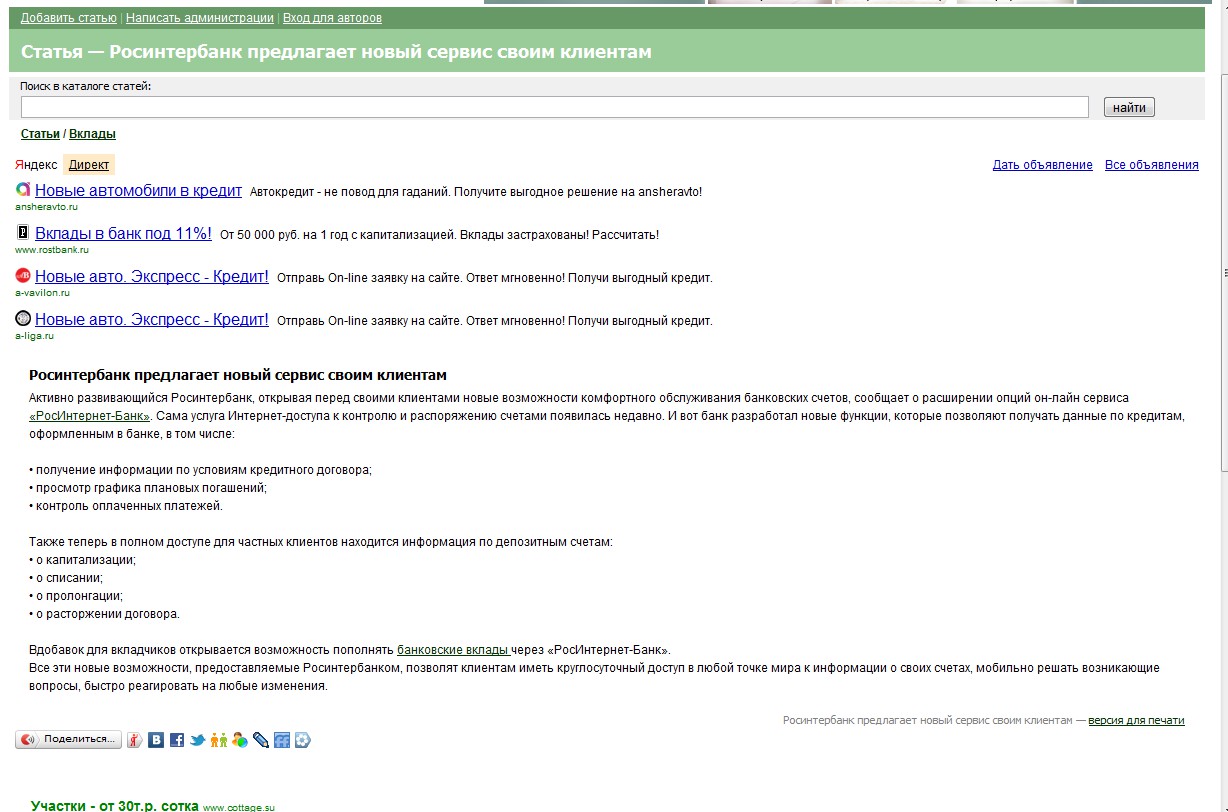1228x812 pixels.
Task: Click the найти search button
Action: (x=1129, y=107)
